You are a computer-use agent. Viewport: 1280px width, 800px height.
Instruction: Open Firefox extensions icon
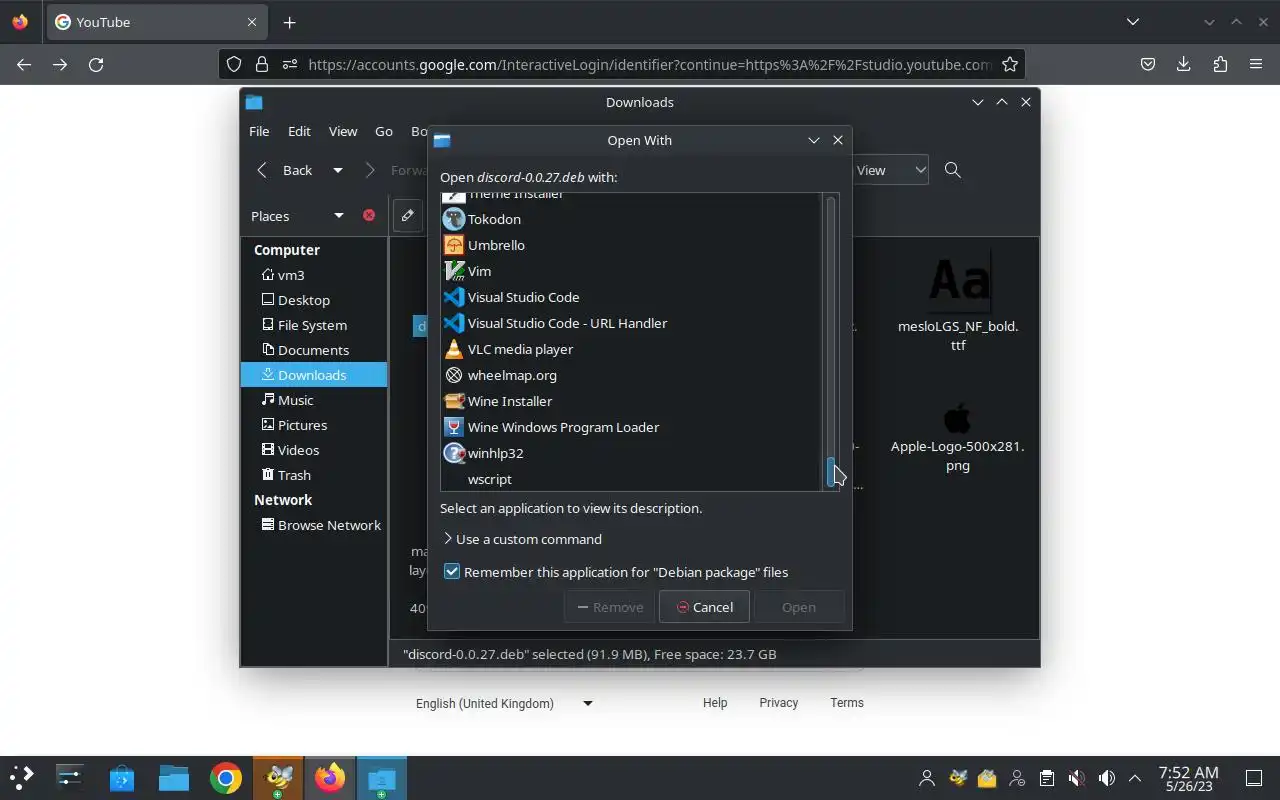tap(1220, 64)
